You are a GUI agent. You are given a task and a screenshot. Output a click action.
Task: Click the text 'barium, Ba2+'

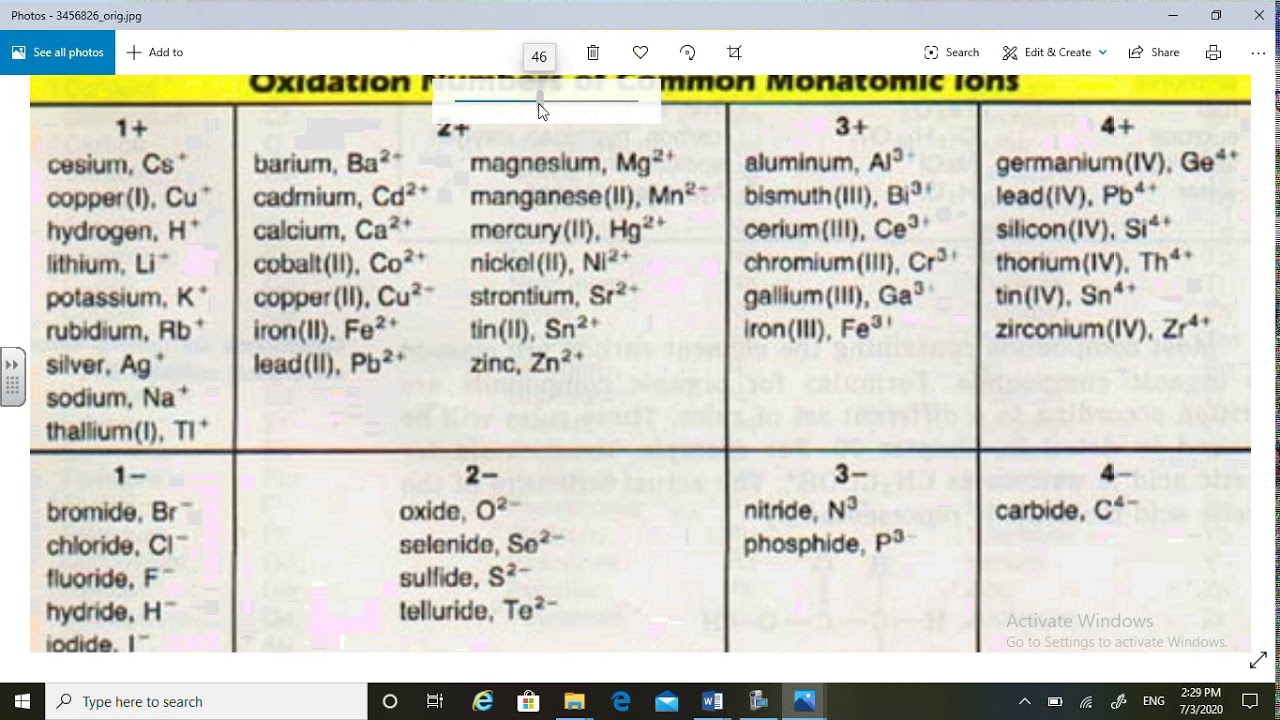(328, 163)
